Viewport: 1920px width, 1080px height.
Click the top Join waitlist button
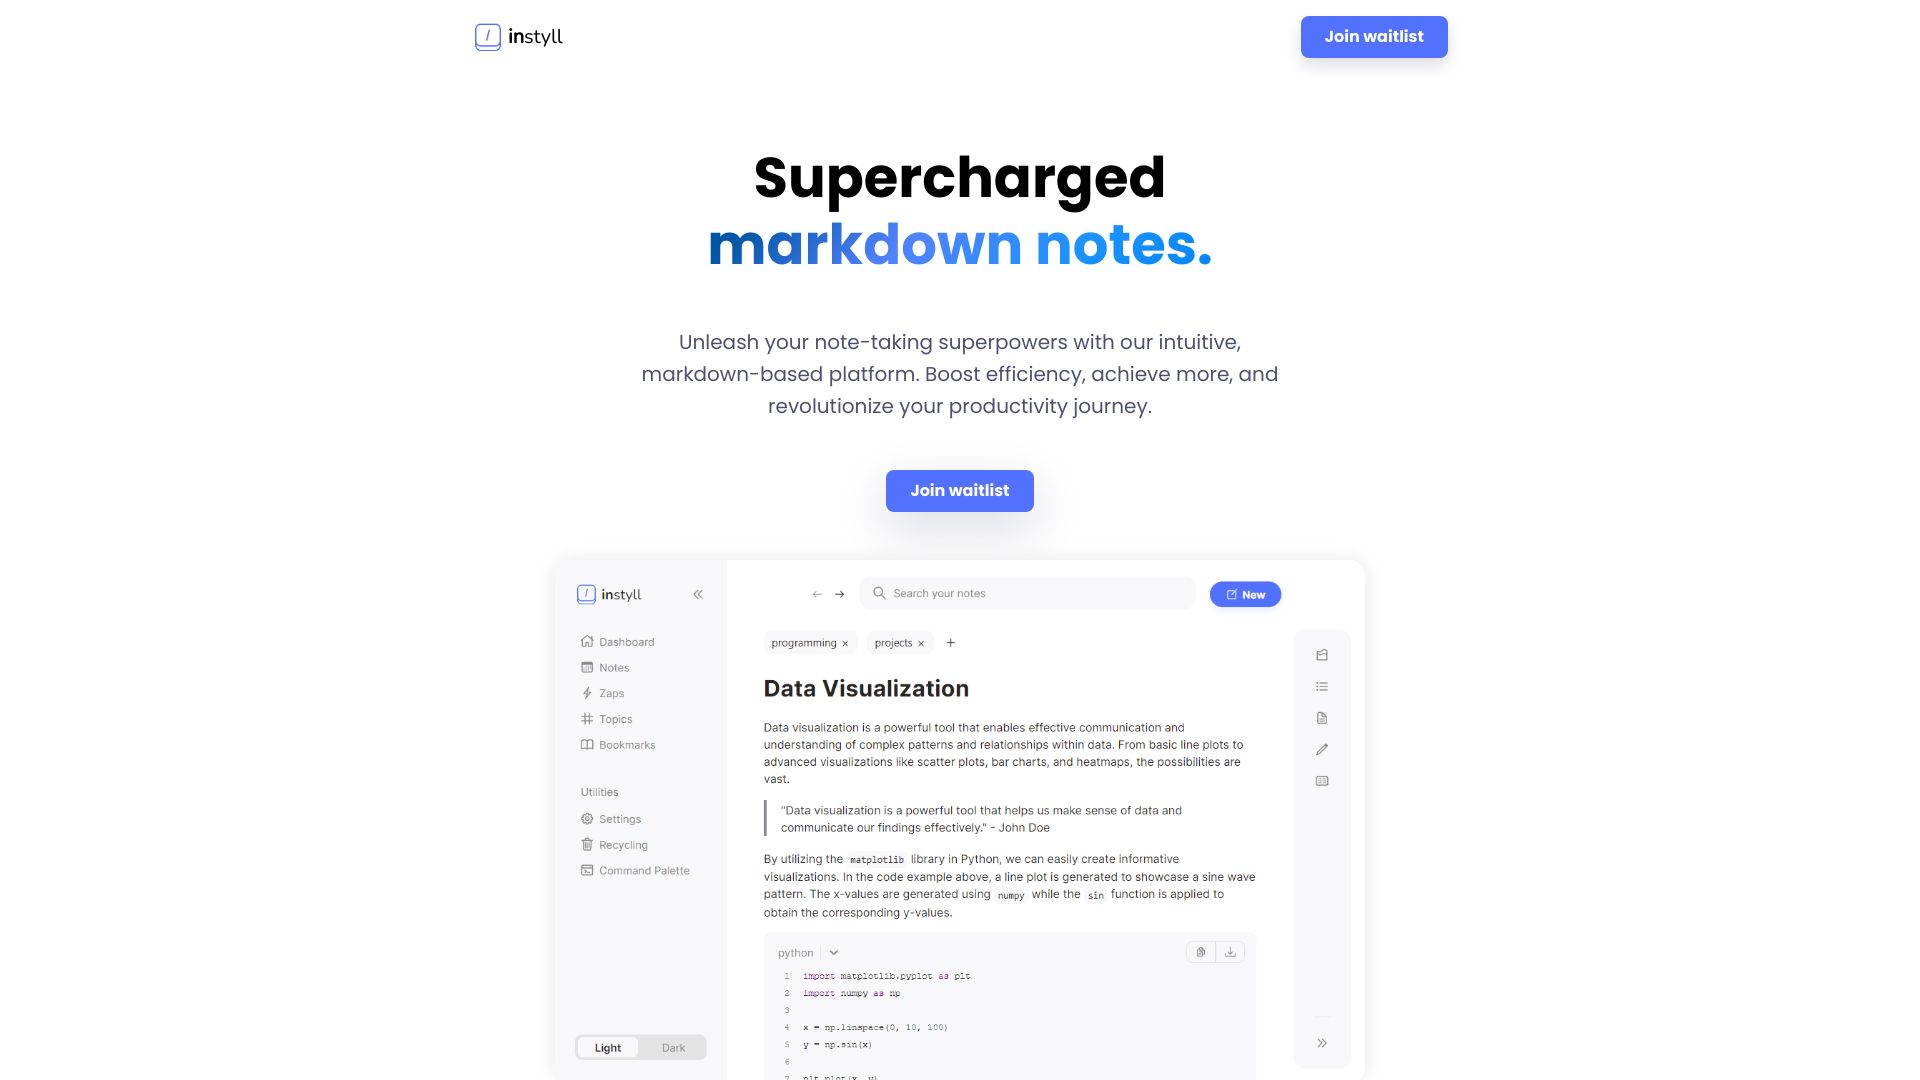[x=1374, y=37]
